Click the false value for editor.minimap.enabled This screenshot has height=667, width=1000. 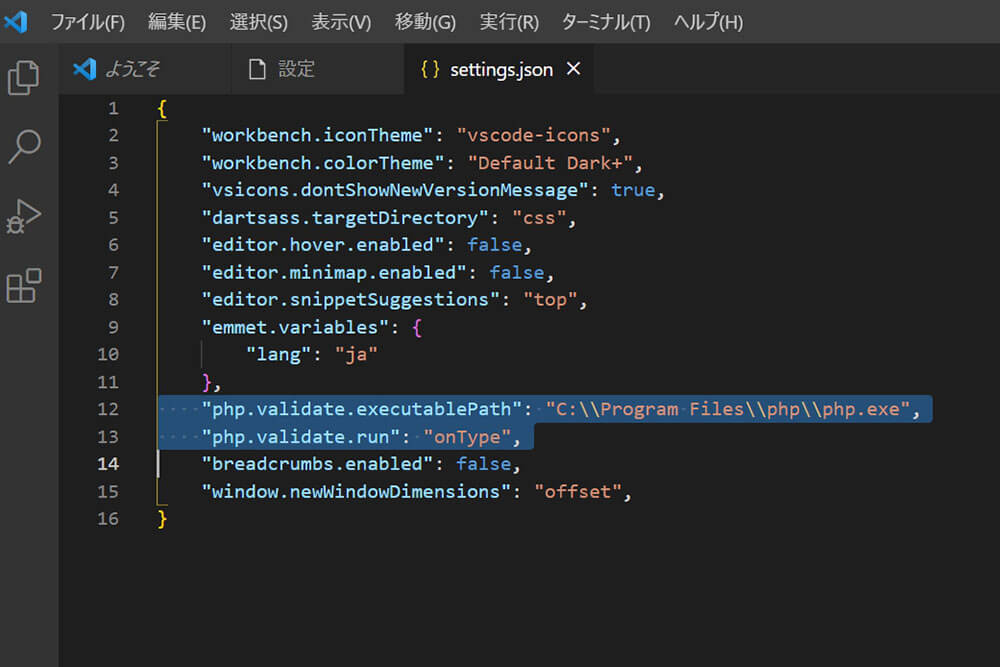(517, 272)
